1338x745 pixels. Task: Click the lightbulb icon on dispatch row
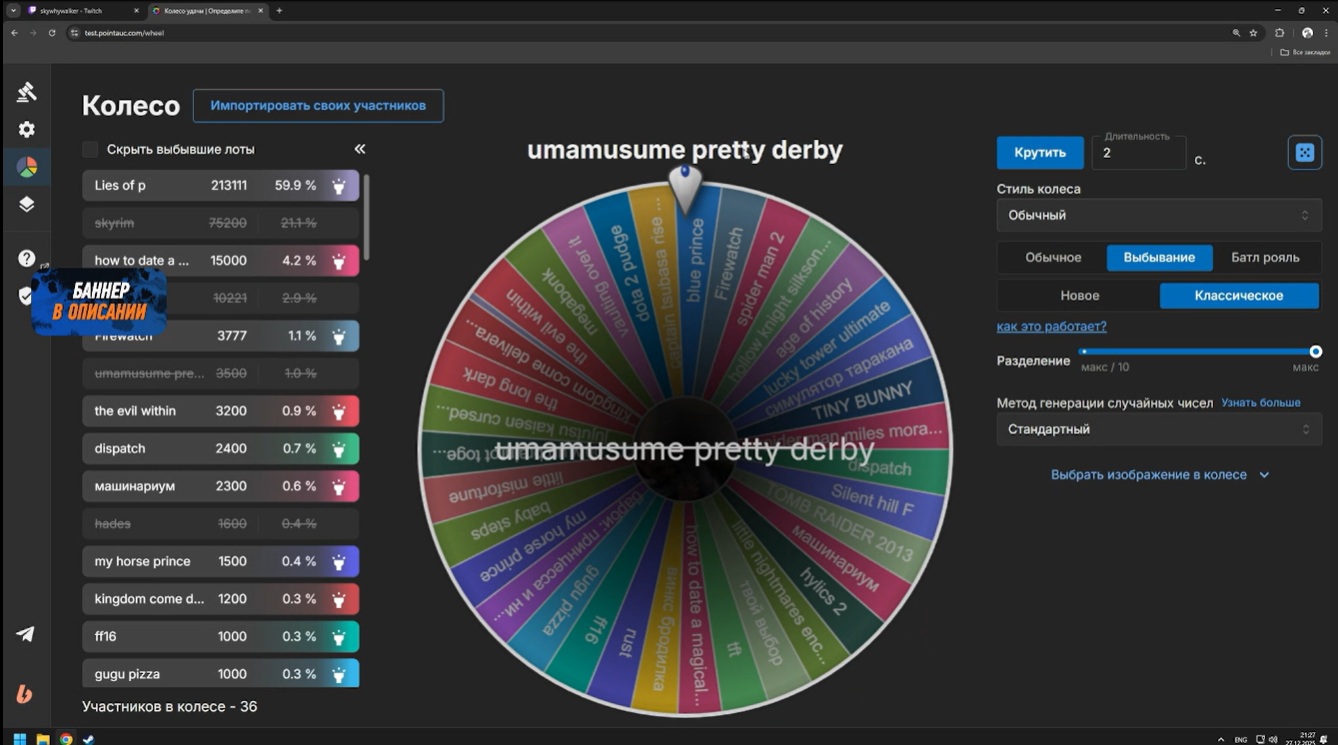tap(339, 449)
